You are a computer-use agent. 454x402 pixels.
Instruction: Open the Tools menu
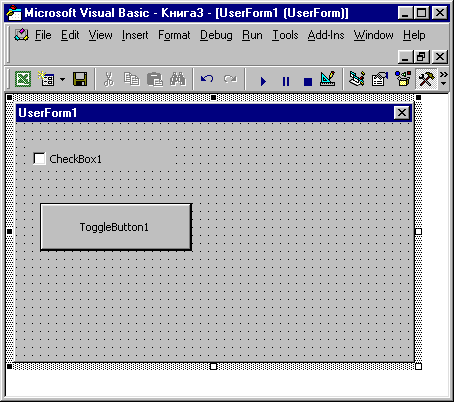[285, 35]
